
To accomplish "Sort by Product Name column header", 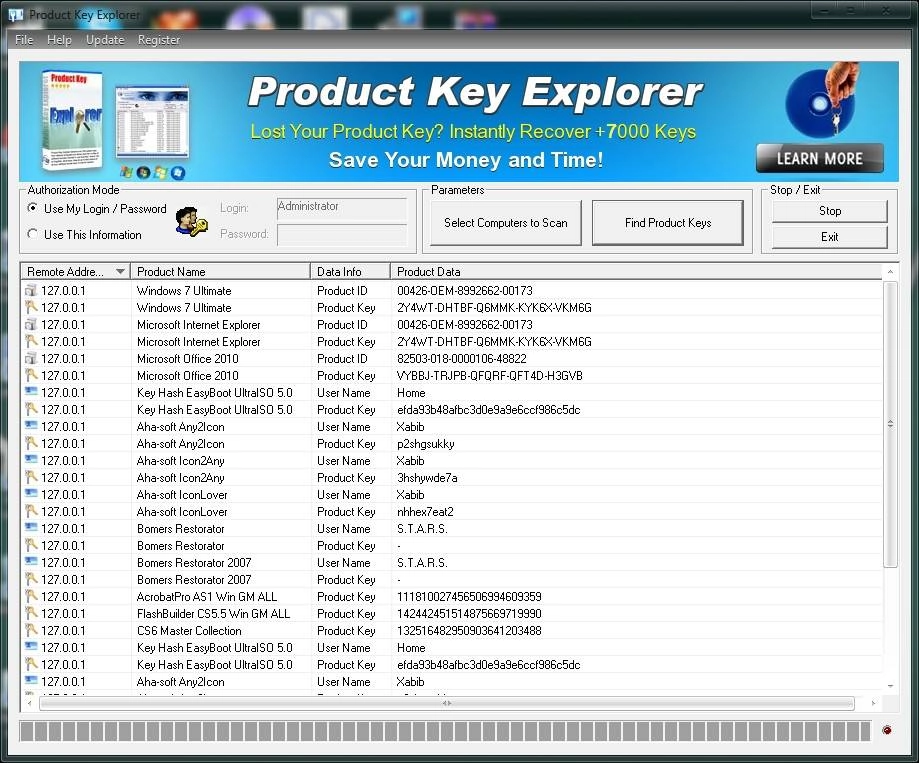I will click(x=220, y=271).
